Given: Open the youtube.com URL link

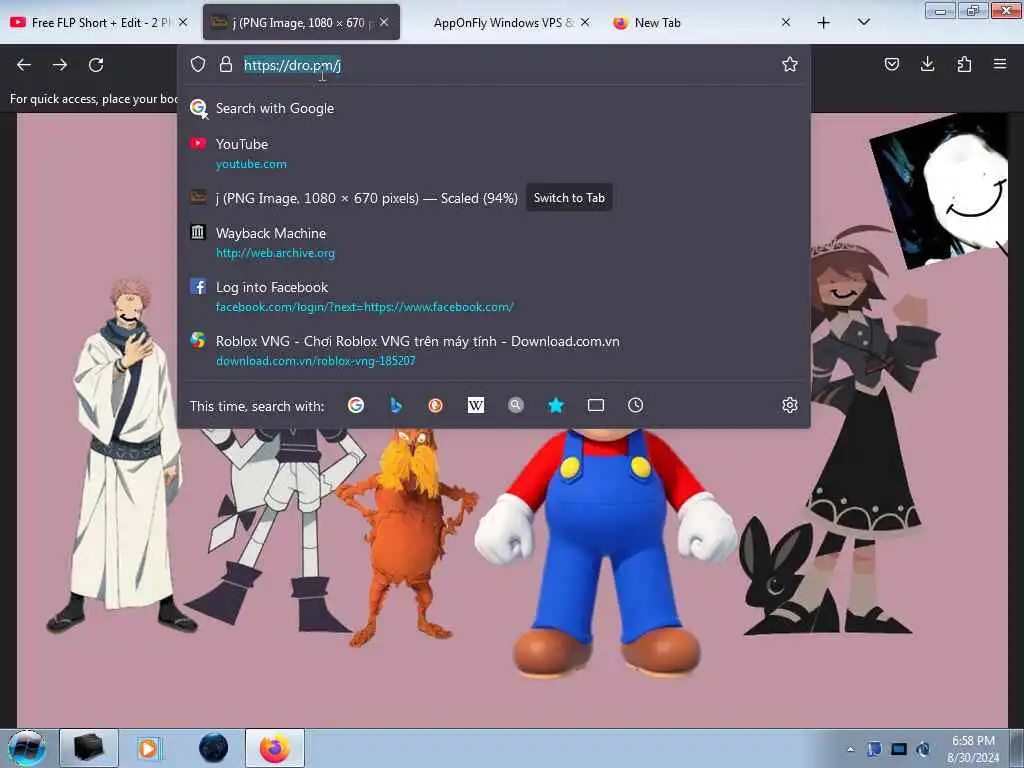Looking at the screenshot, I should [251, 164].
